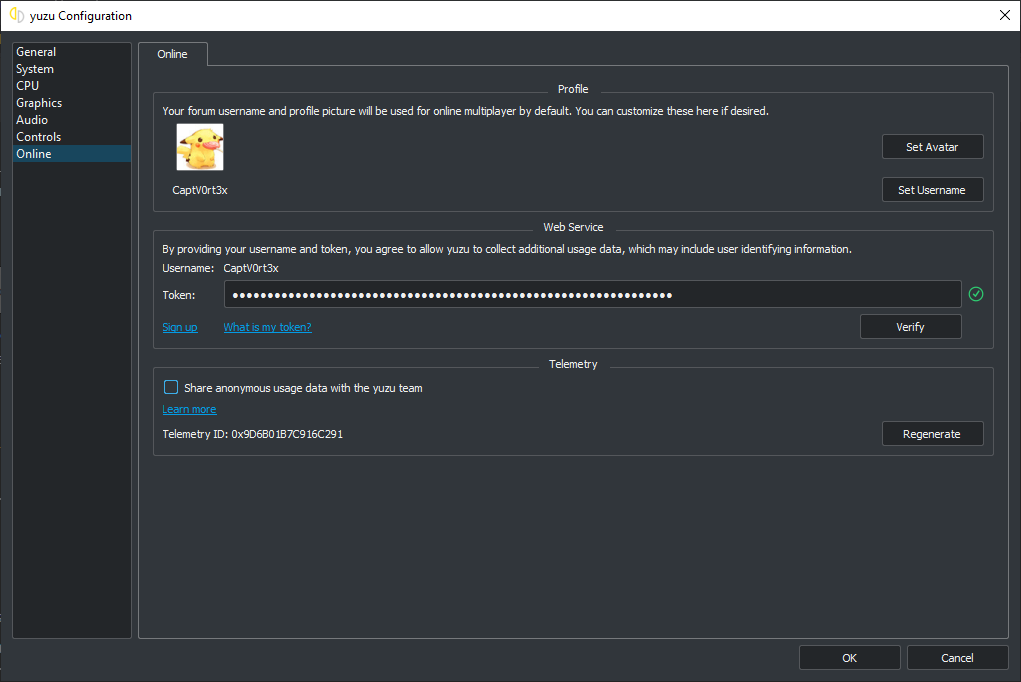Select Online in the sidebar list
Screen dimensions: 1021x682
(72, 154)
